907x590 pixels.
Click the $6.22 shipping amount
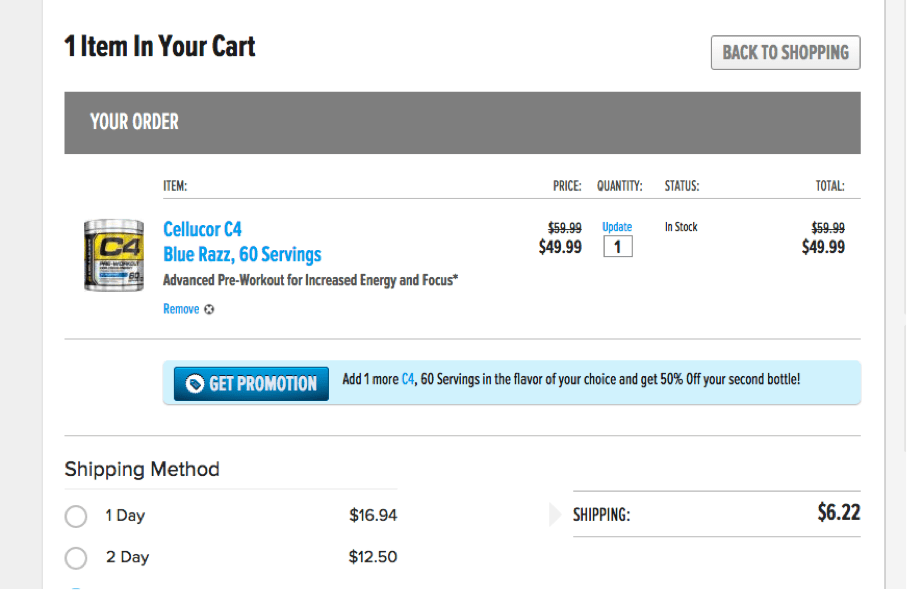coord(839,512)
